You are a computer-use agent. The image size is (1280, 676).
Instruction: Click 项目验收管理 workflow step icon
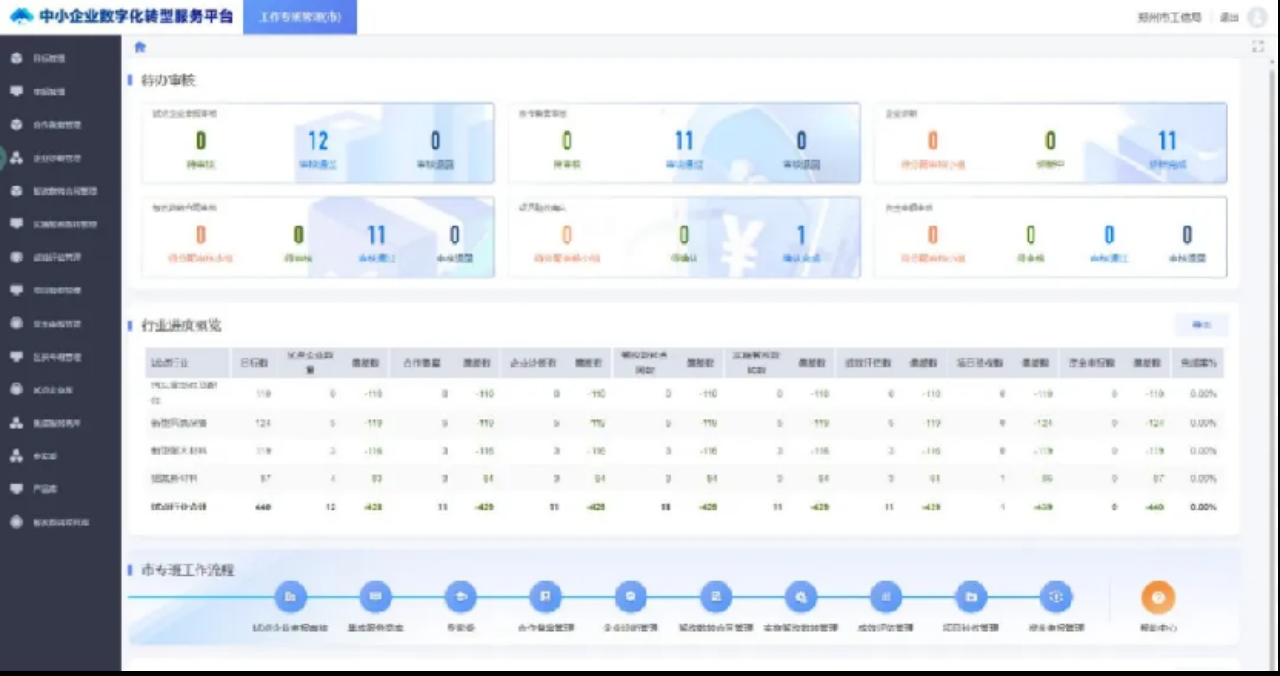971,597
